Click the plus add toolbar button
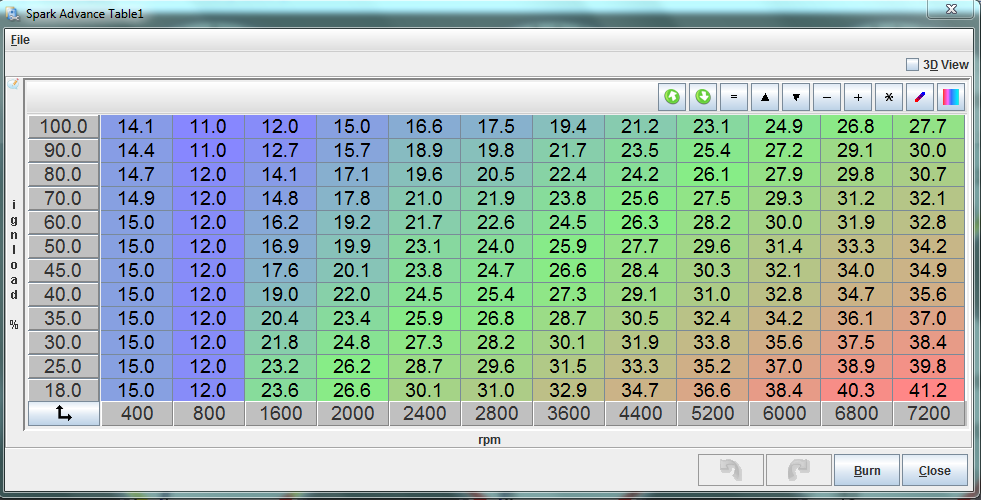The height and width of the screenshot is (500, 981). point(858,97)
